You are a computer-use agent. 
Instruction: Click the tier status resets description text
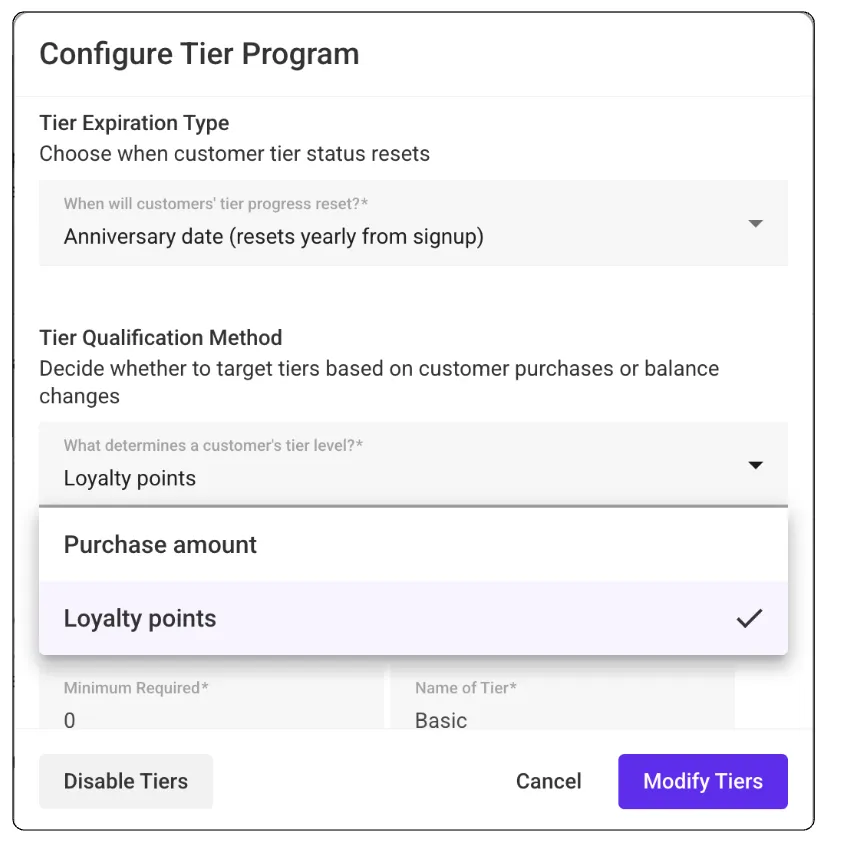coord(234,154)
